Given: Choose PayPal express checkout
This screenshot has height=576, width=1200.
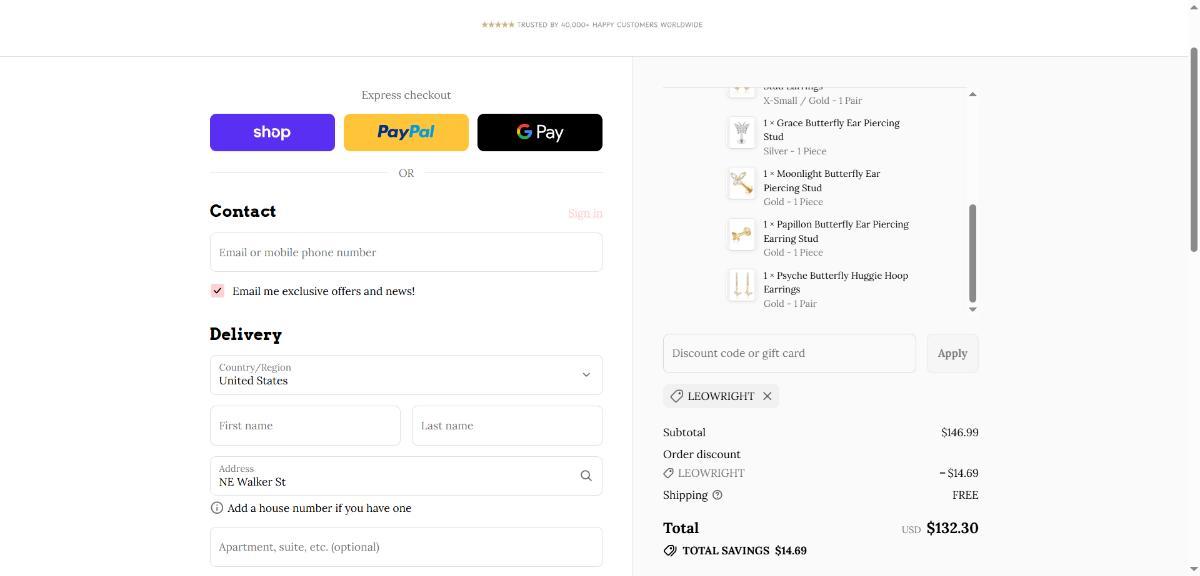Looking at the screenshot, I should click(406, 132).
